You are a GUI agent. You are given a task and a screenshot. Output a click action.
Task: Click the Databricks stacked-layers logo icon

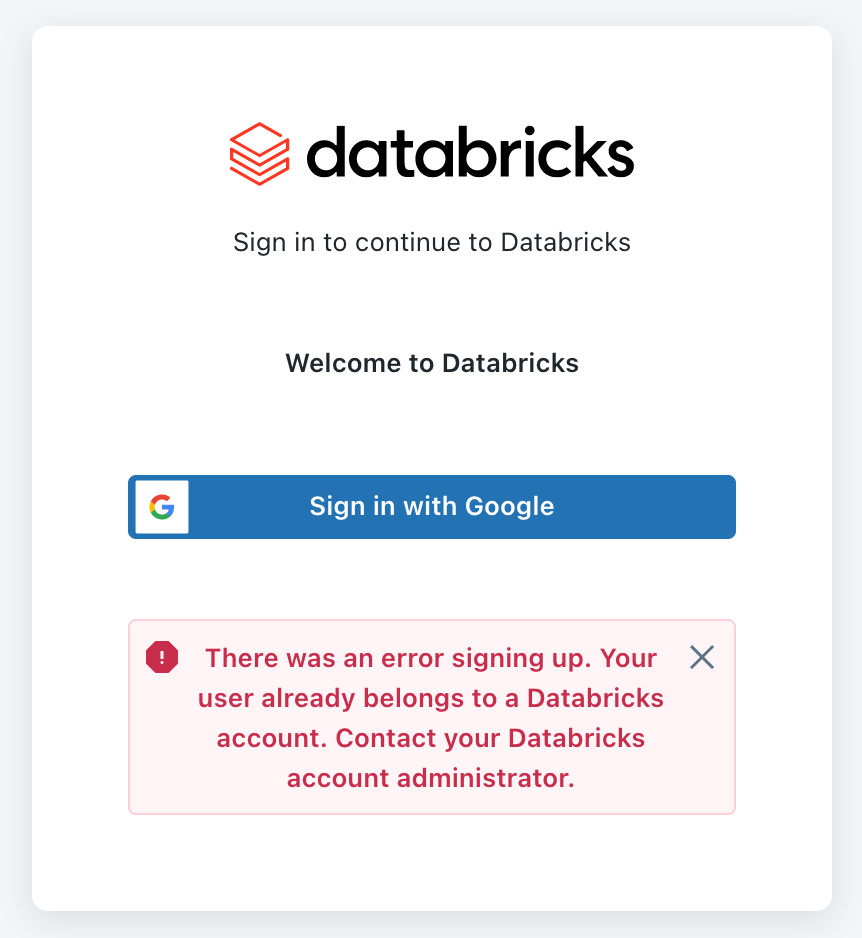click(x=259, y=154)
